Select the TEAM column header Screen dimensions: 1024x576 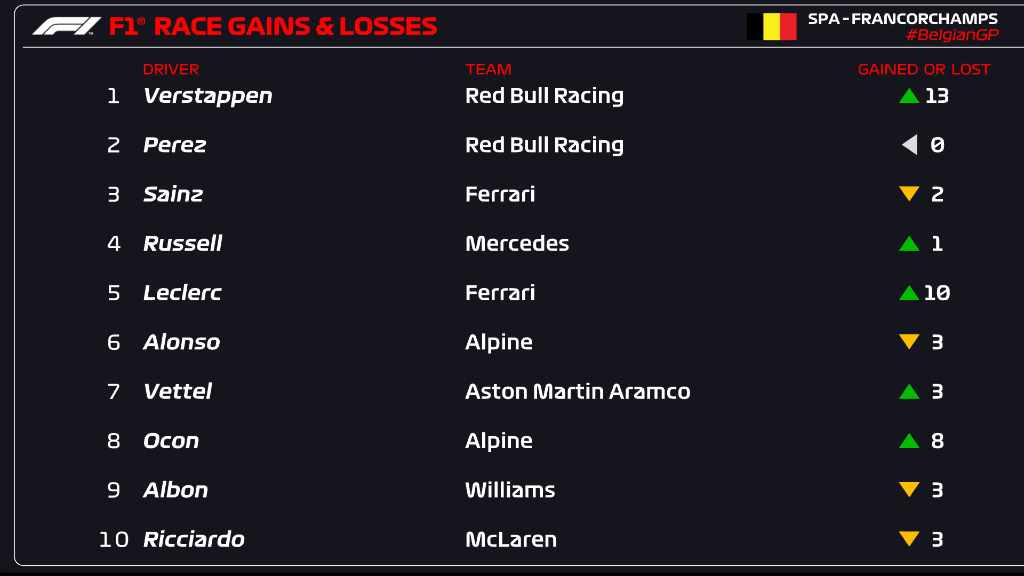coord(488,69)
